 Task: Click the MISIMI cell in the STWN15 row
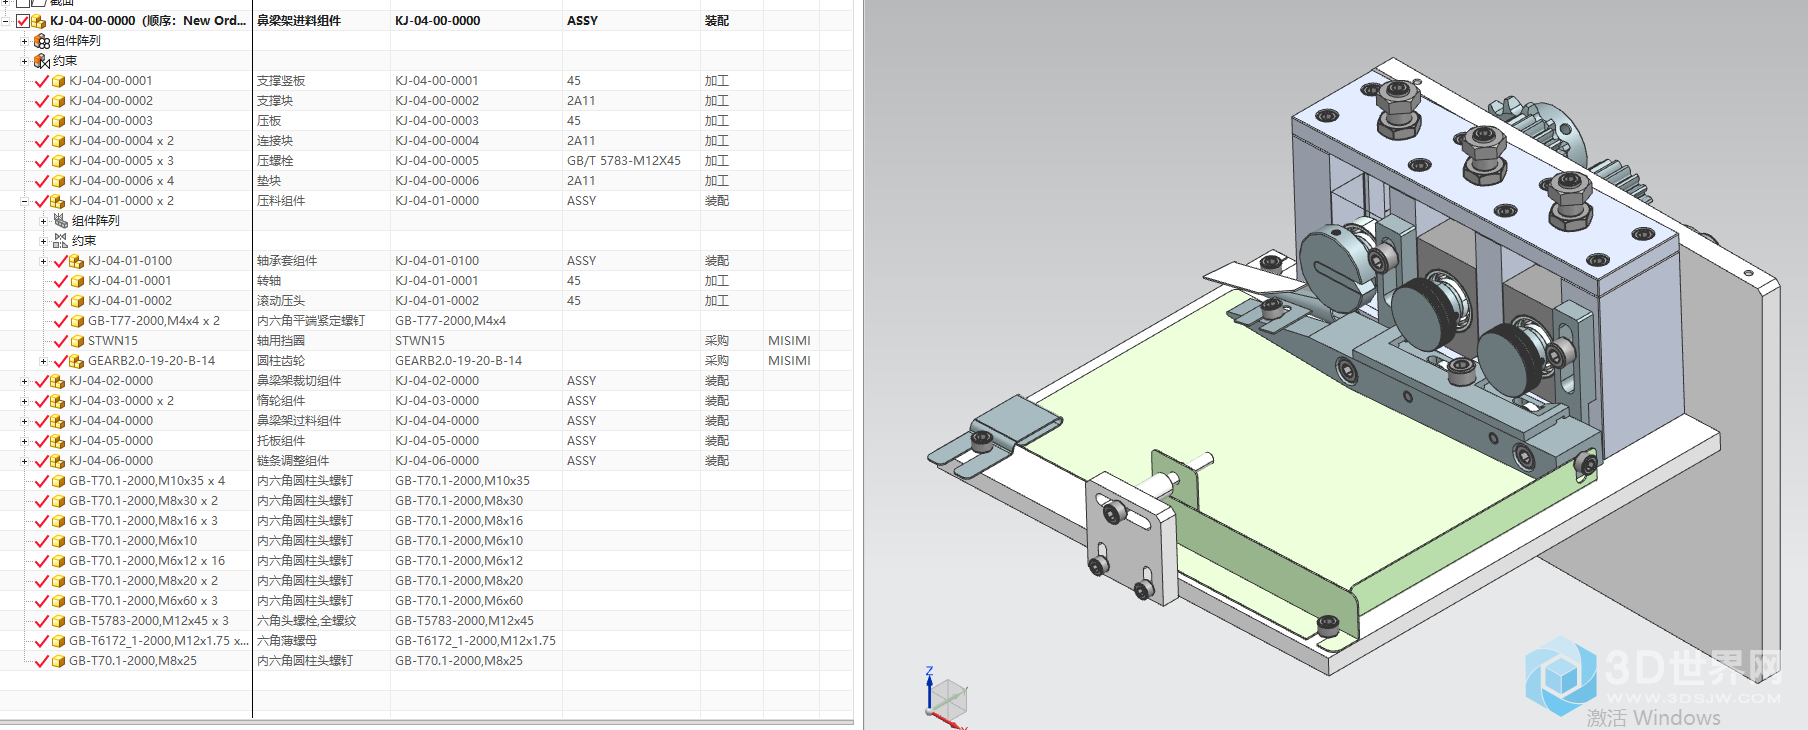(789, 341)
